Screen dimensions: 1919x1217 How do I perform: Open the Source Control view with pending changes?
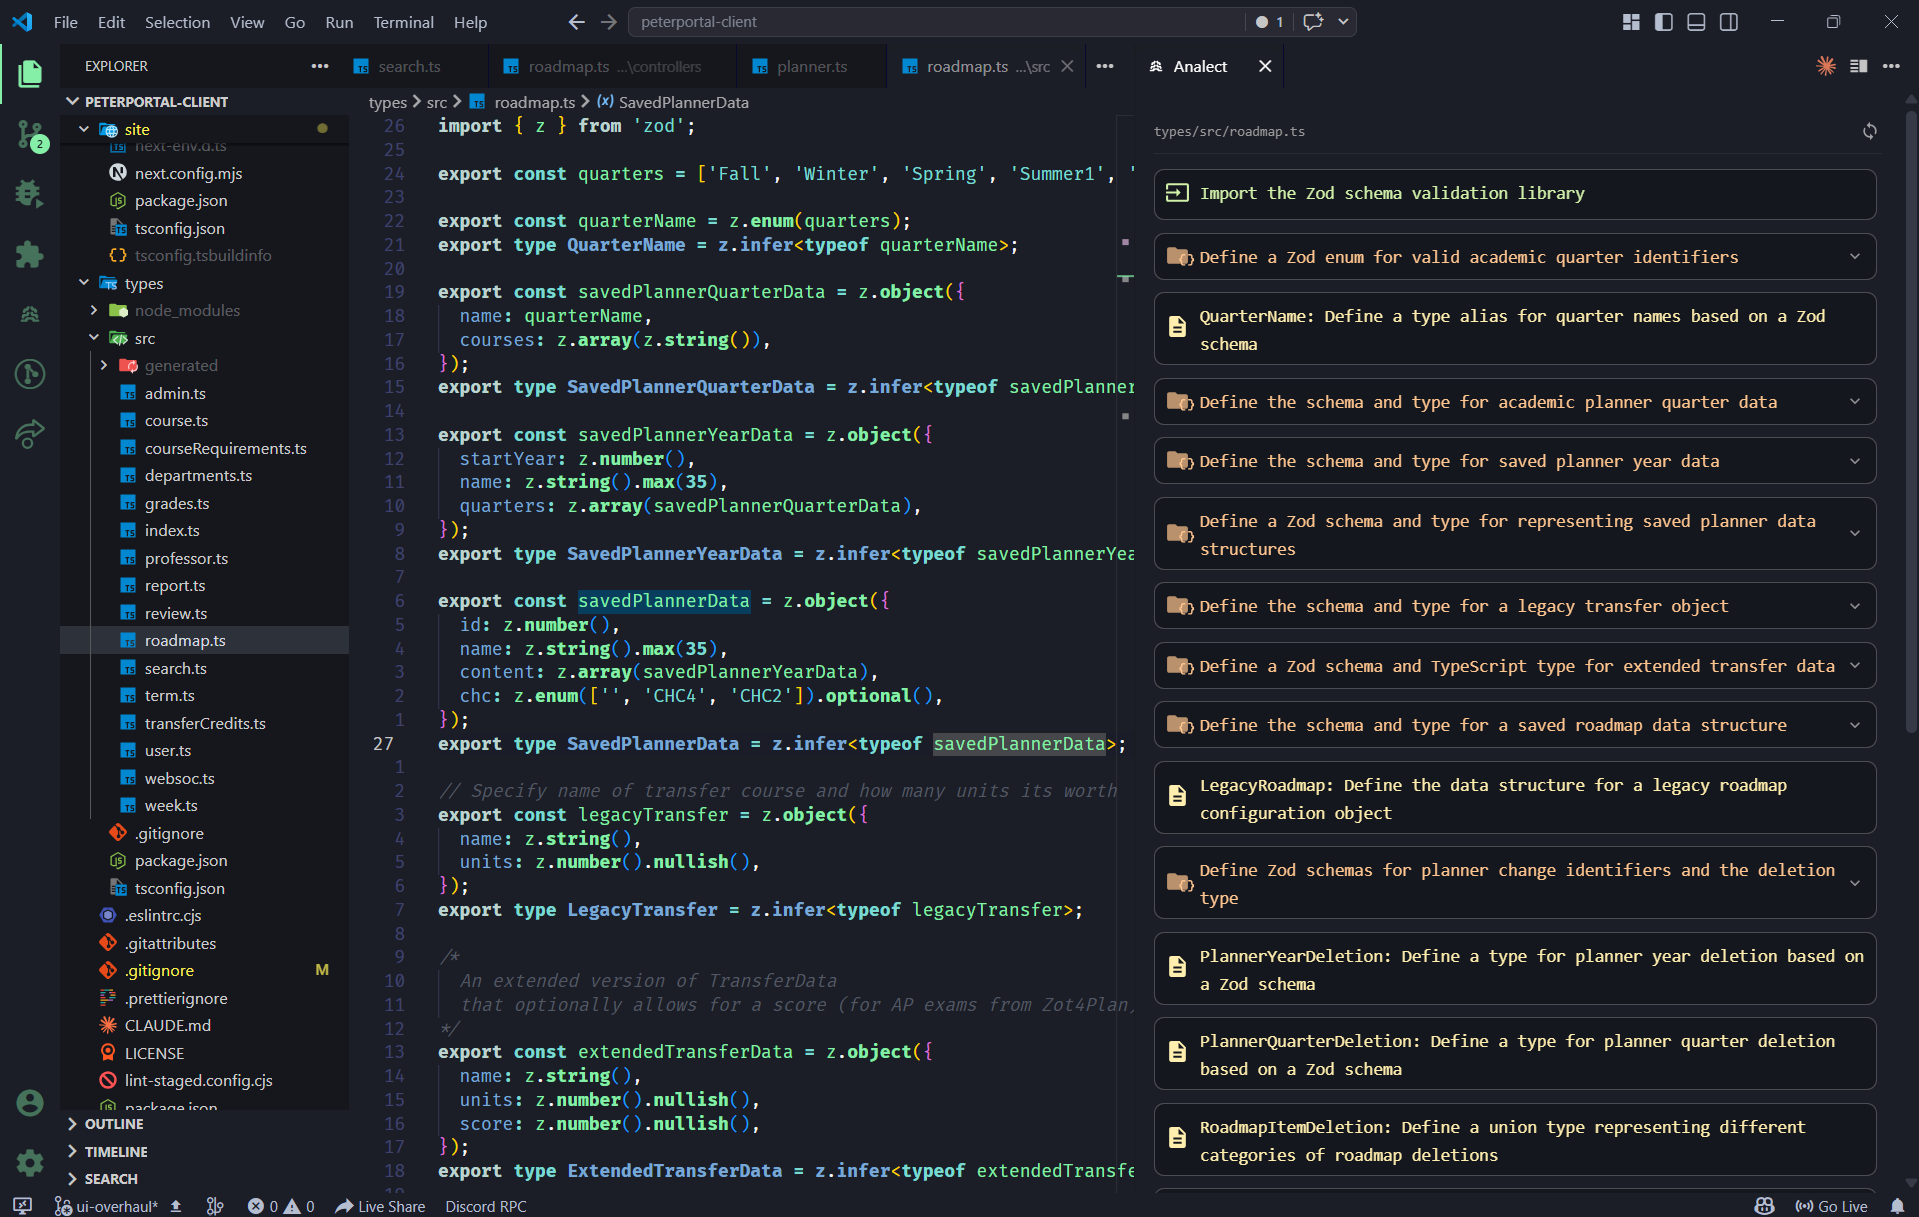pos(29,135)
